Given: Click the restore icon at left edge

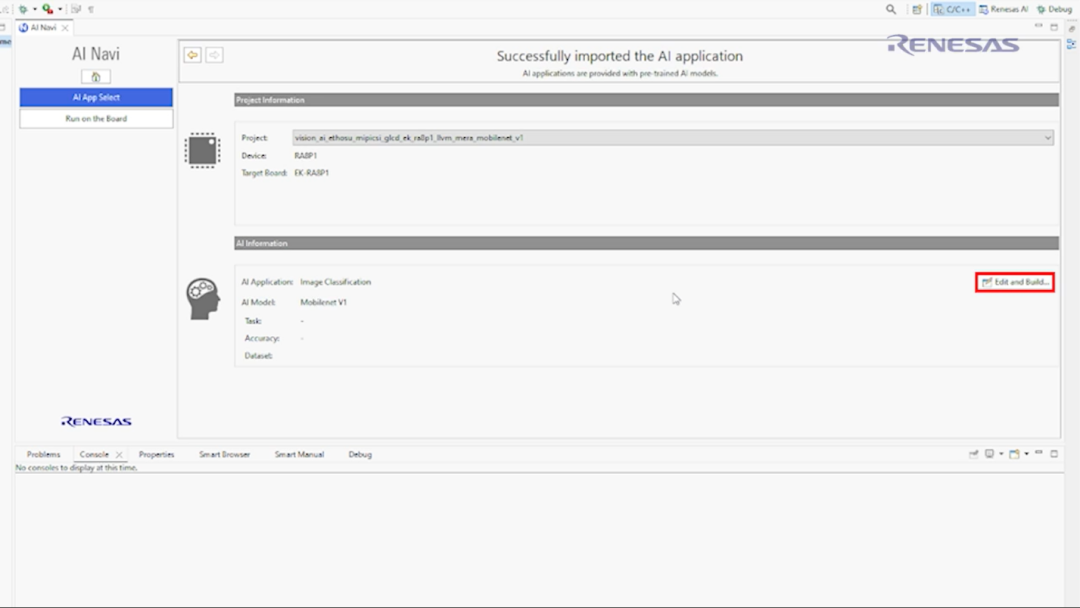Looking at the screenshot, I should pyautogui.click(x=3, y=28).
